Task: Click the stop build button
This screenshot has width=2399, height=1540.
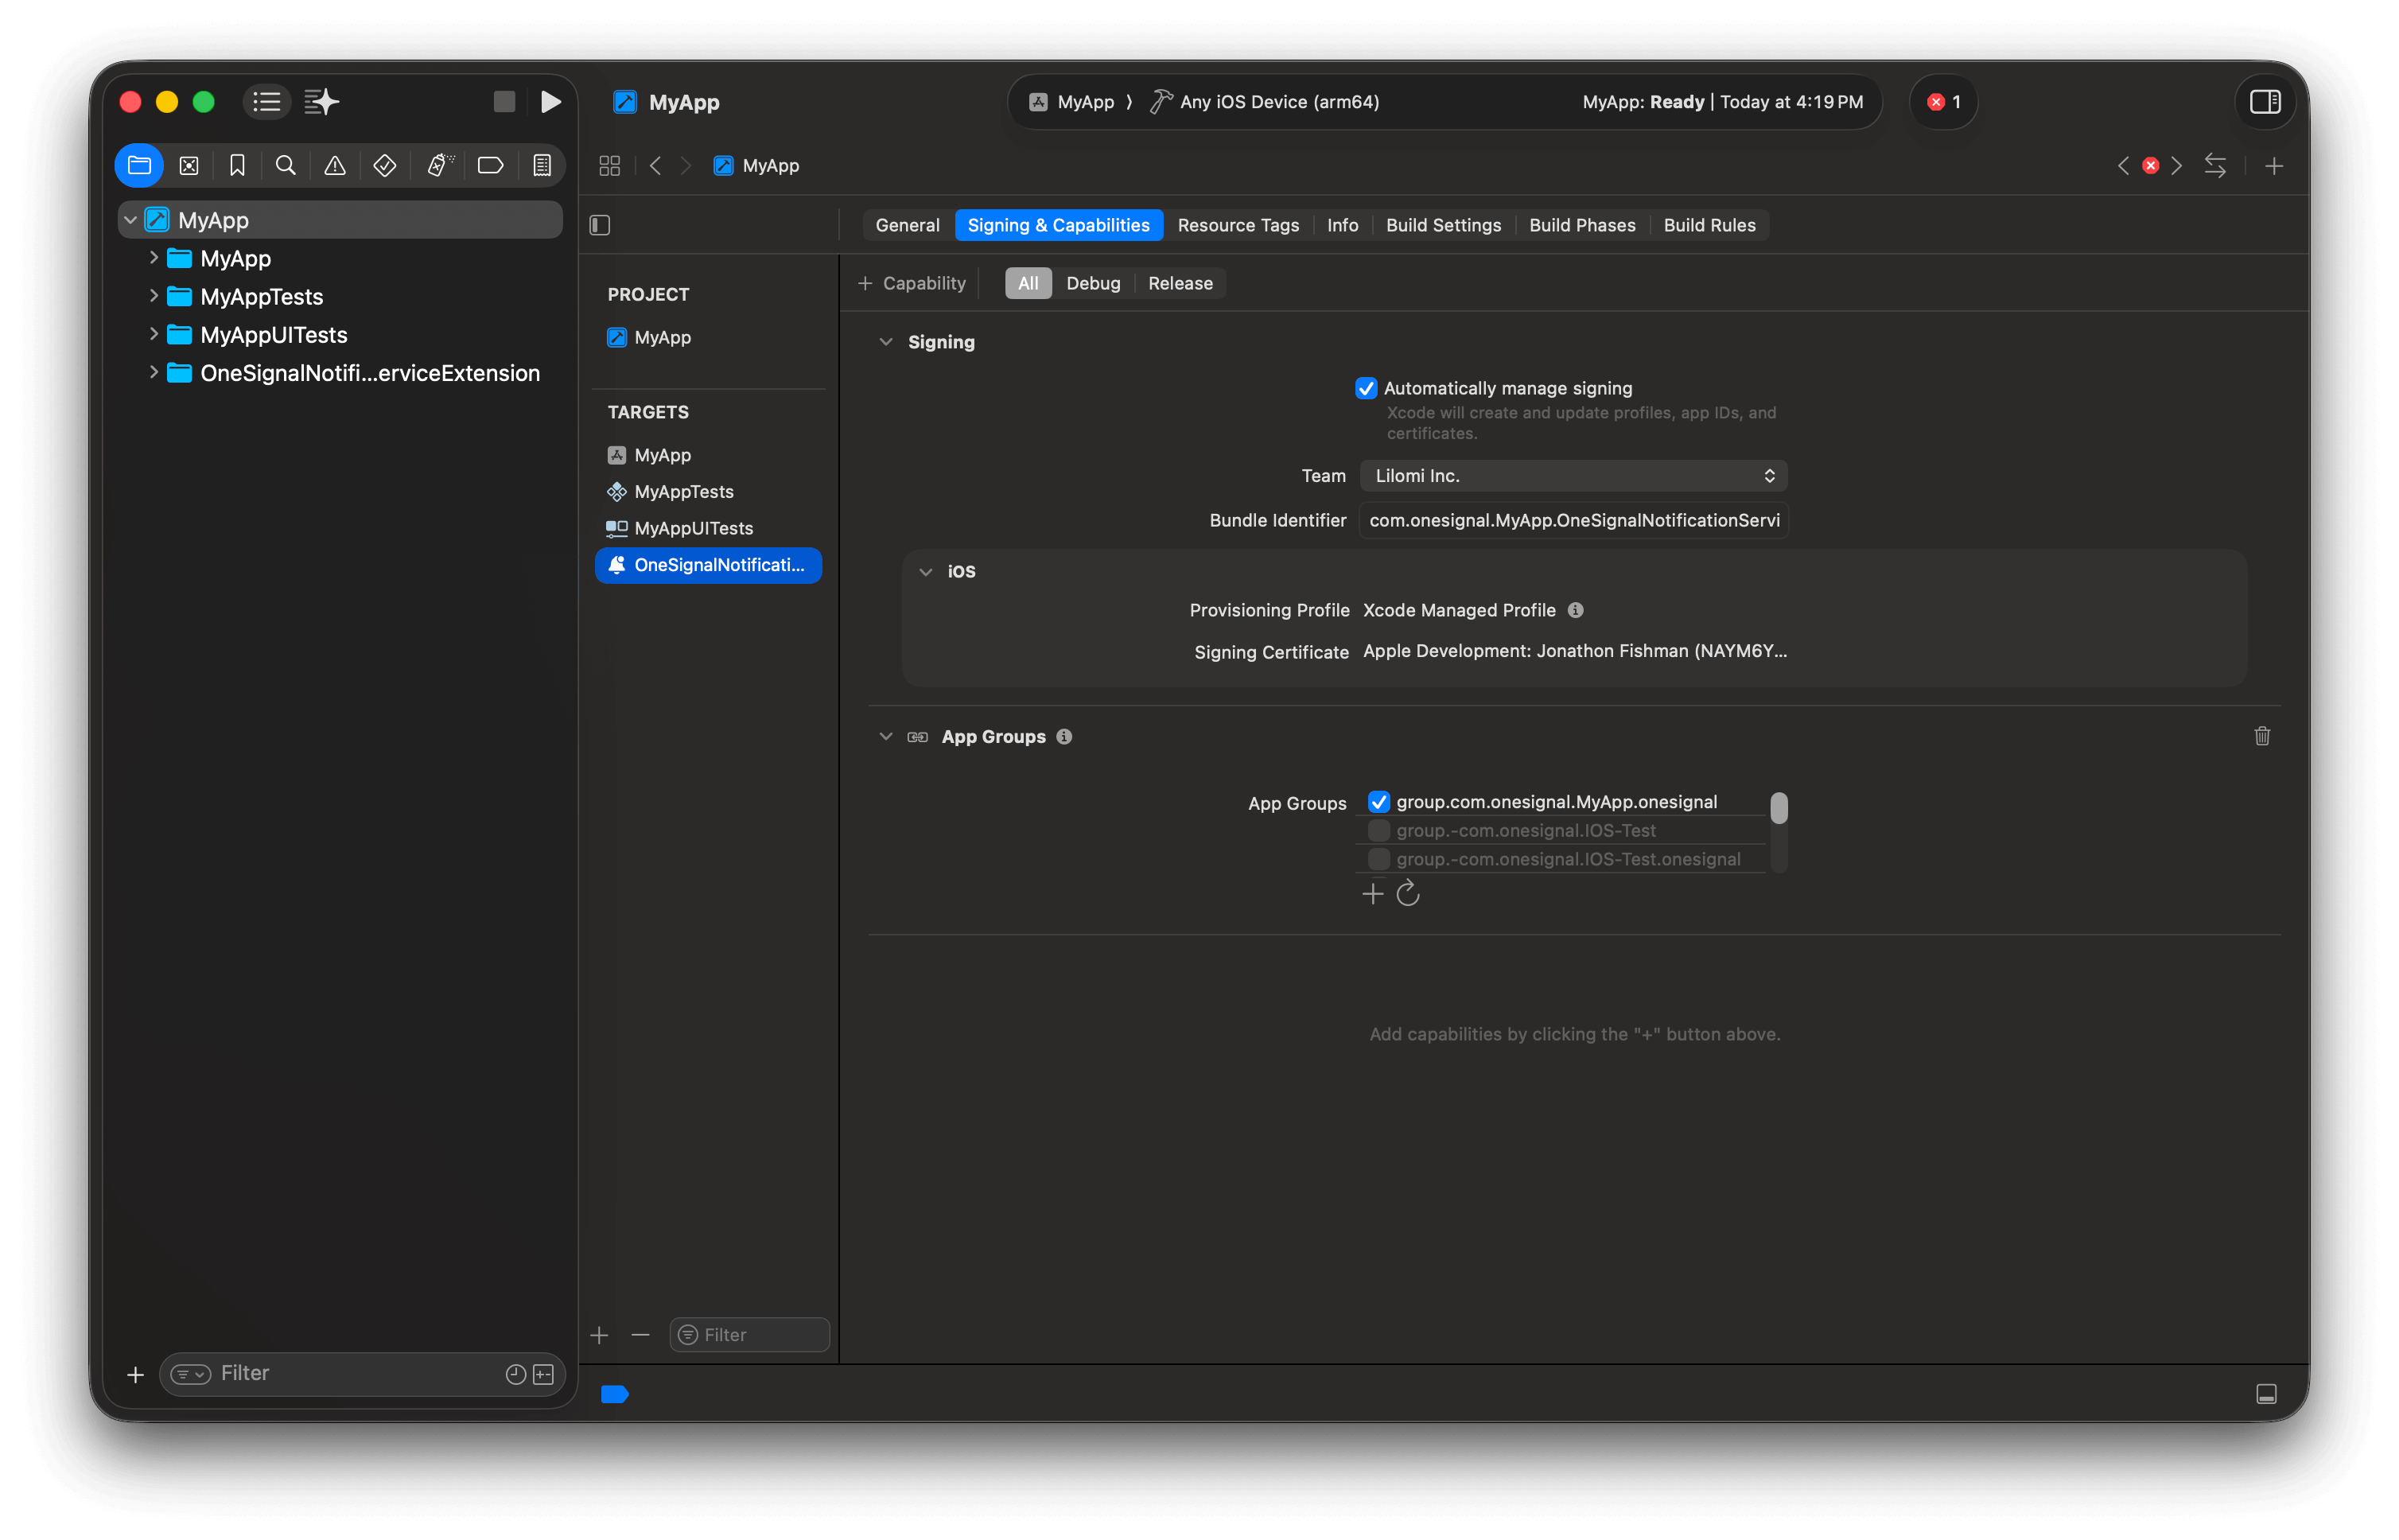Action: click(504, 102)
